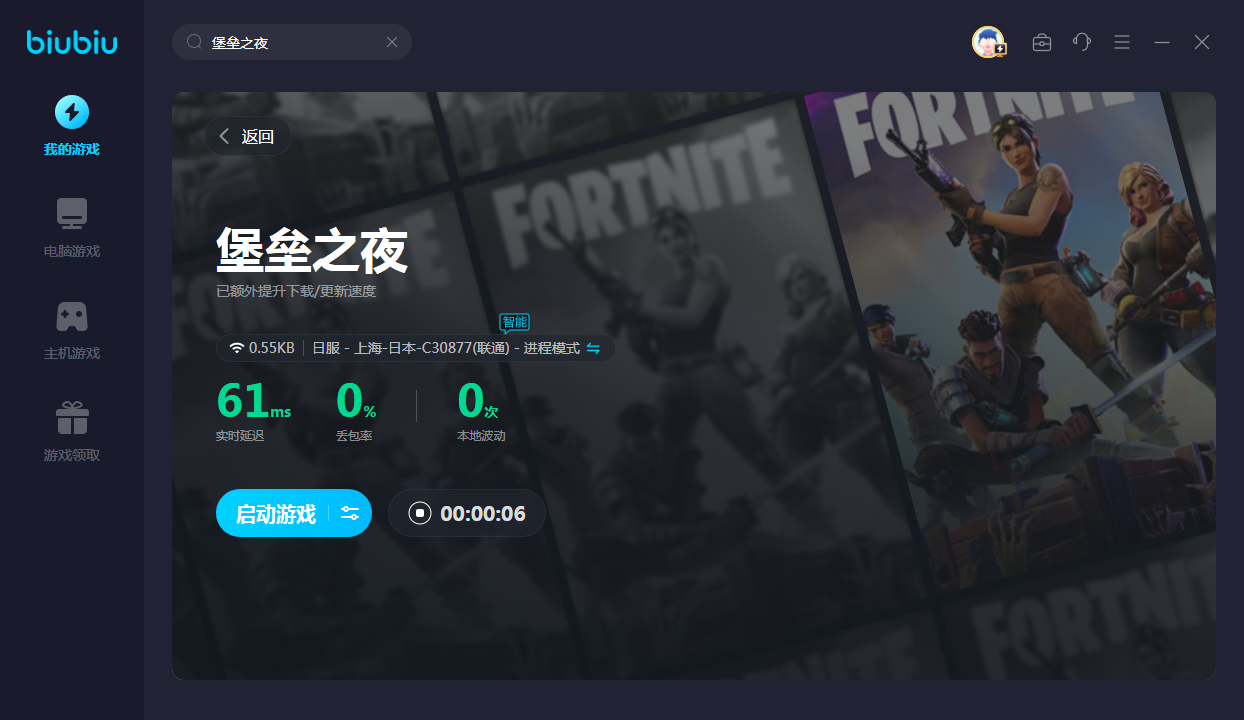Open 电脑游戏 section

[x=71, y=228]
